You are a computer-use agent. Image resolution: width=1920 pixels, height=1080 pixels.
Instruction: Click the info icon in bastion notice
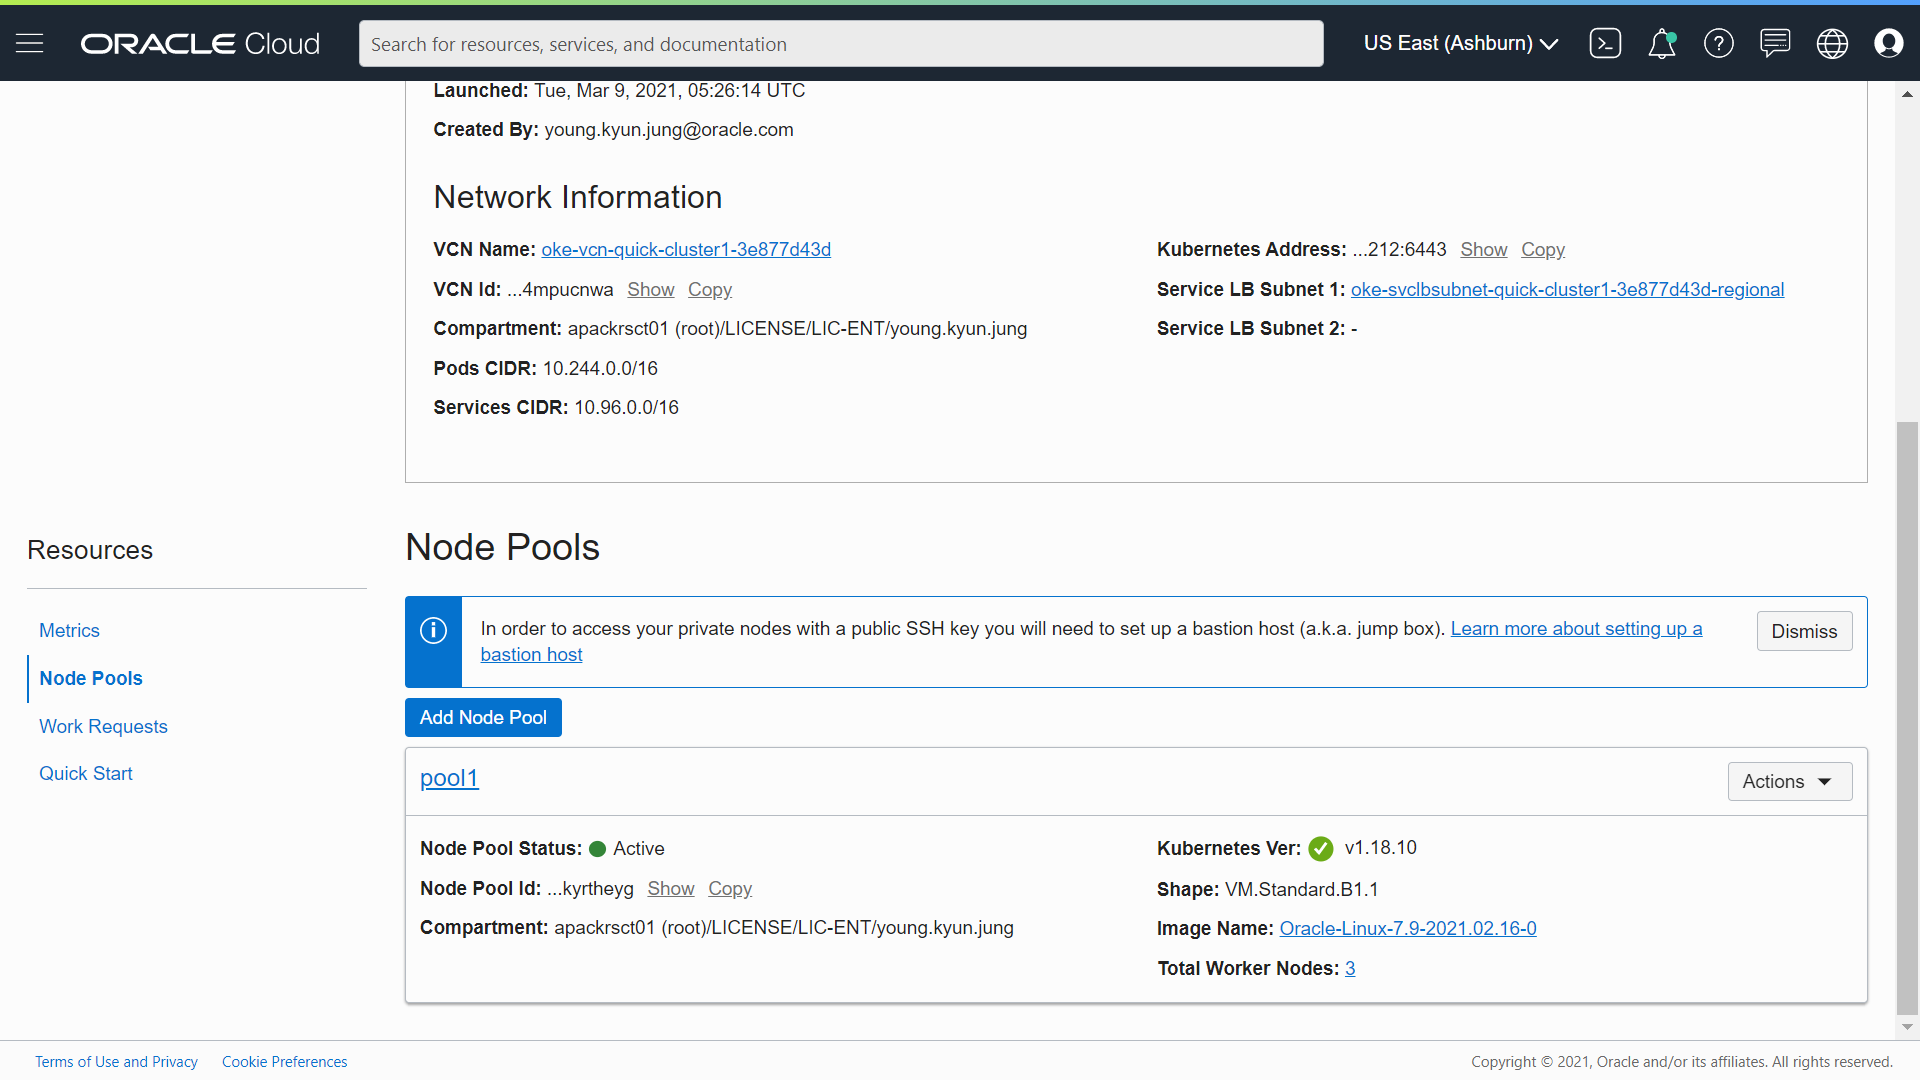tap(433, 631)
